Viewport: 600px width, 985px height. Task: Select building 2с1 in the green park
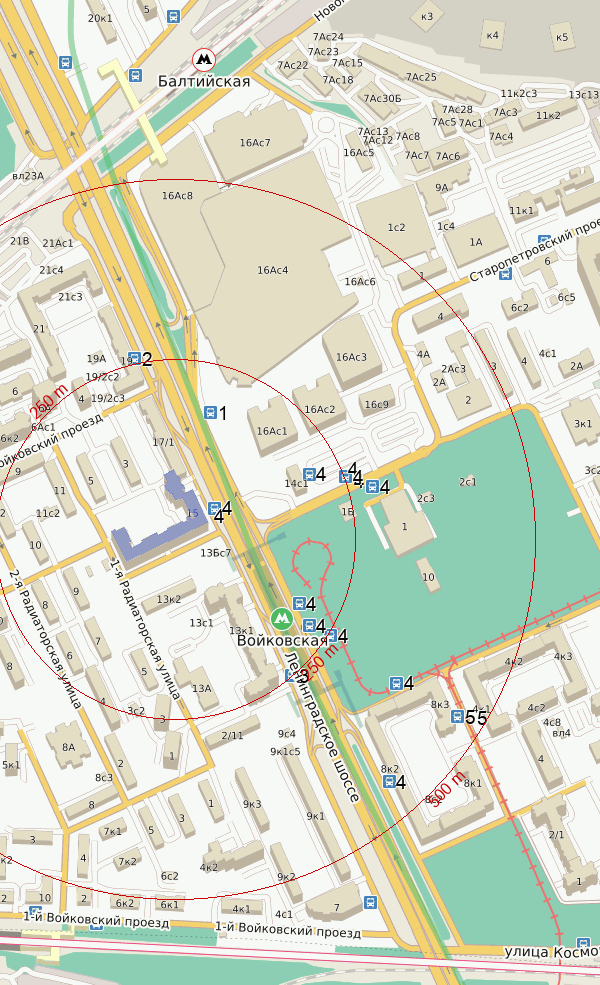pyautogui.click(x=467, y=482)
